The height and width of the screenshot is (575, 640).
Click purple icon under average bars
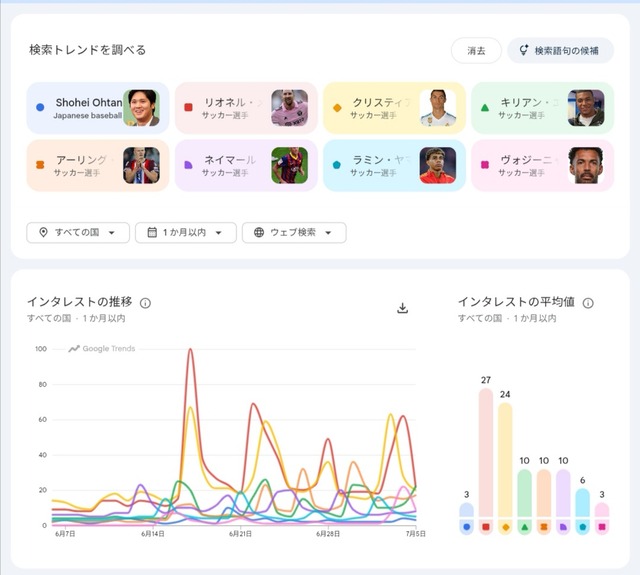click(x=563, y=527)
